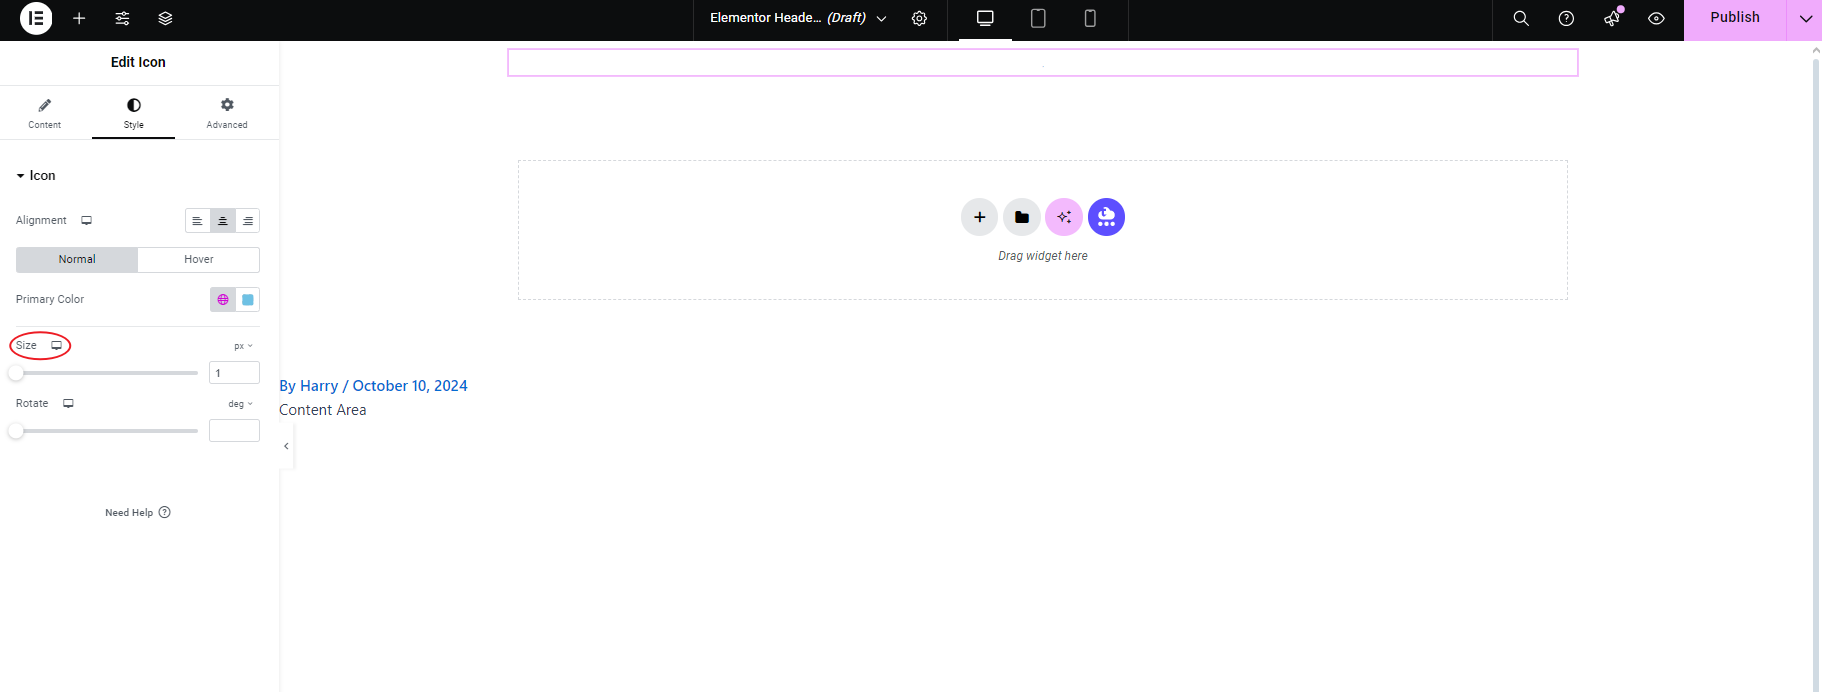Image resolution: width=1822 pixels, height=692 pixels.
Task: Click the Primary Color swatch
Action: tap(248, 300)
